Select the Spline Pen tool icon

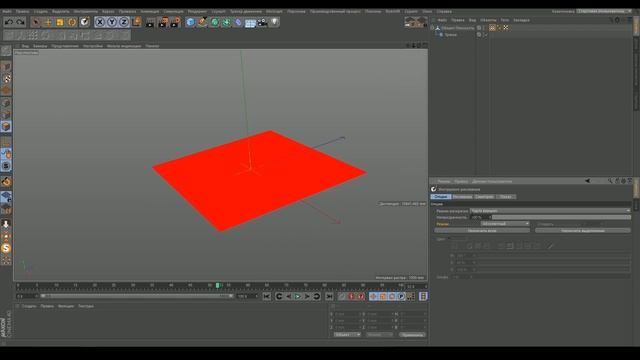pos(202,22)
